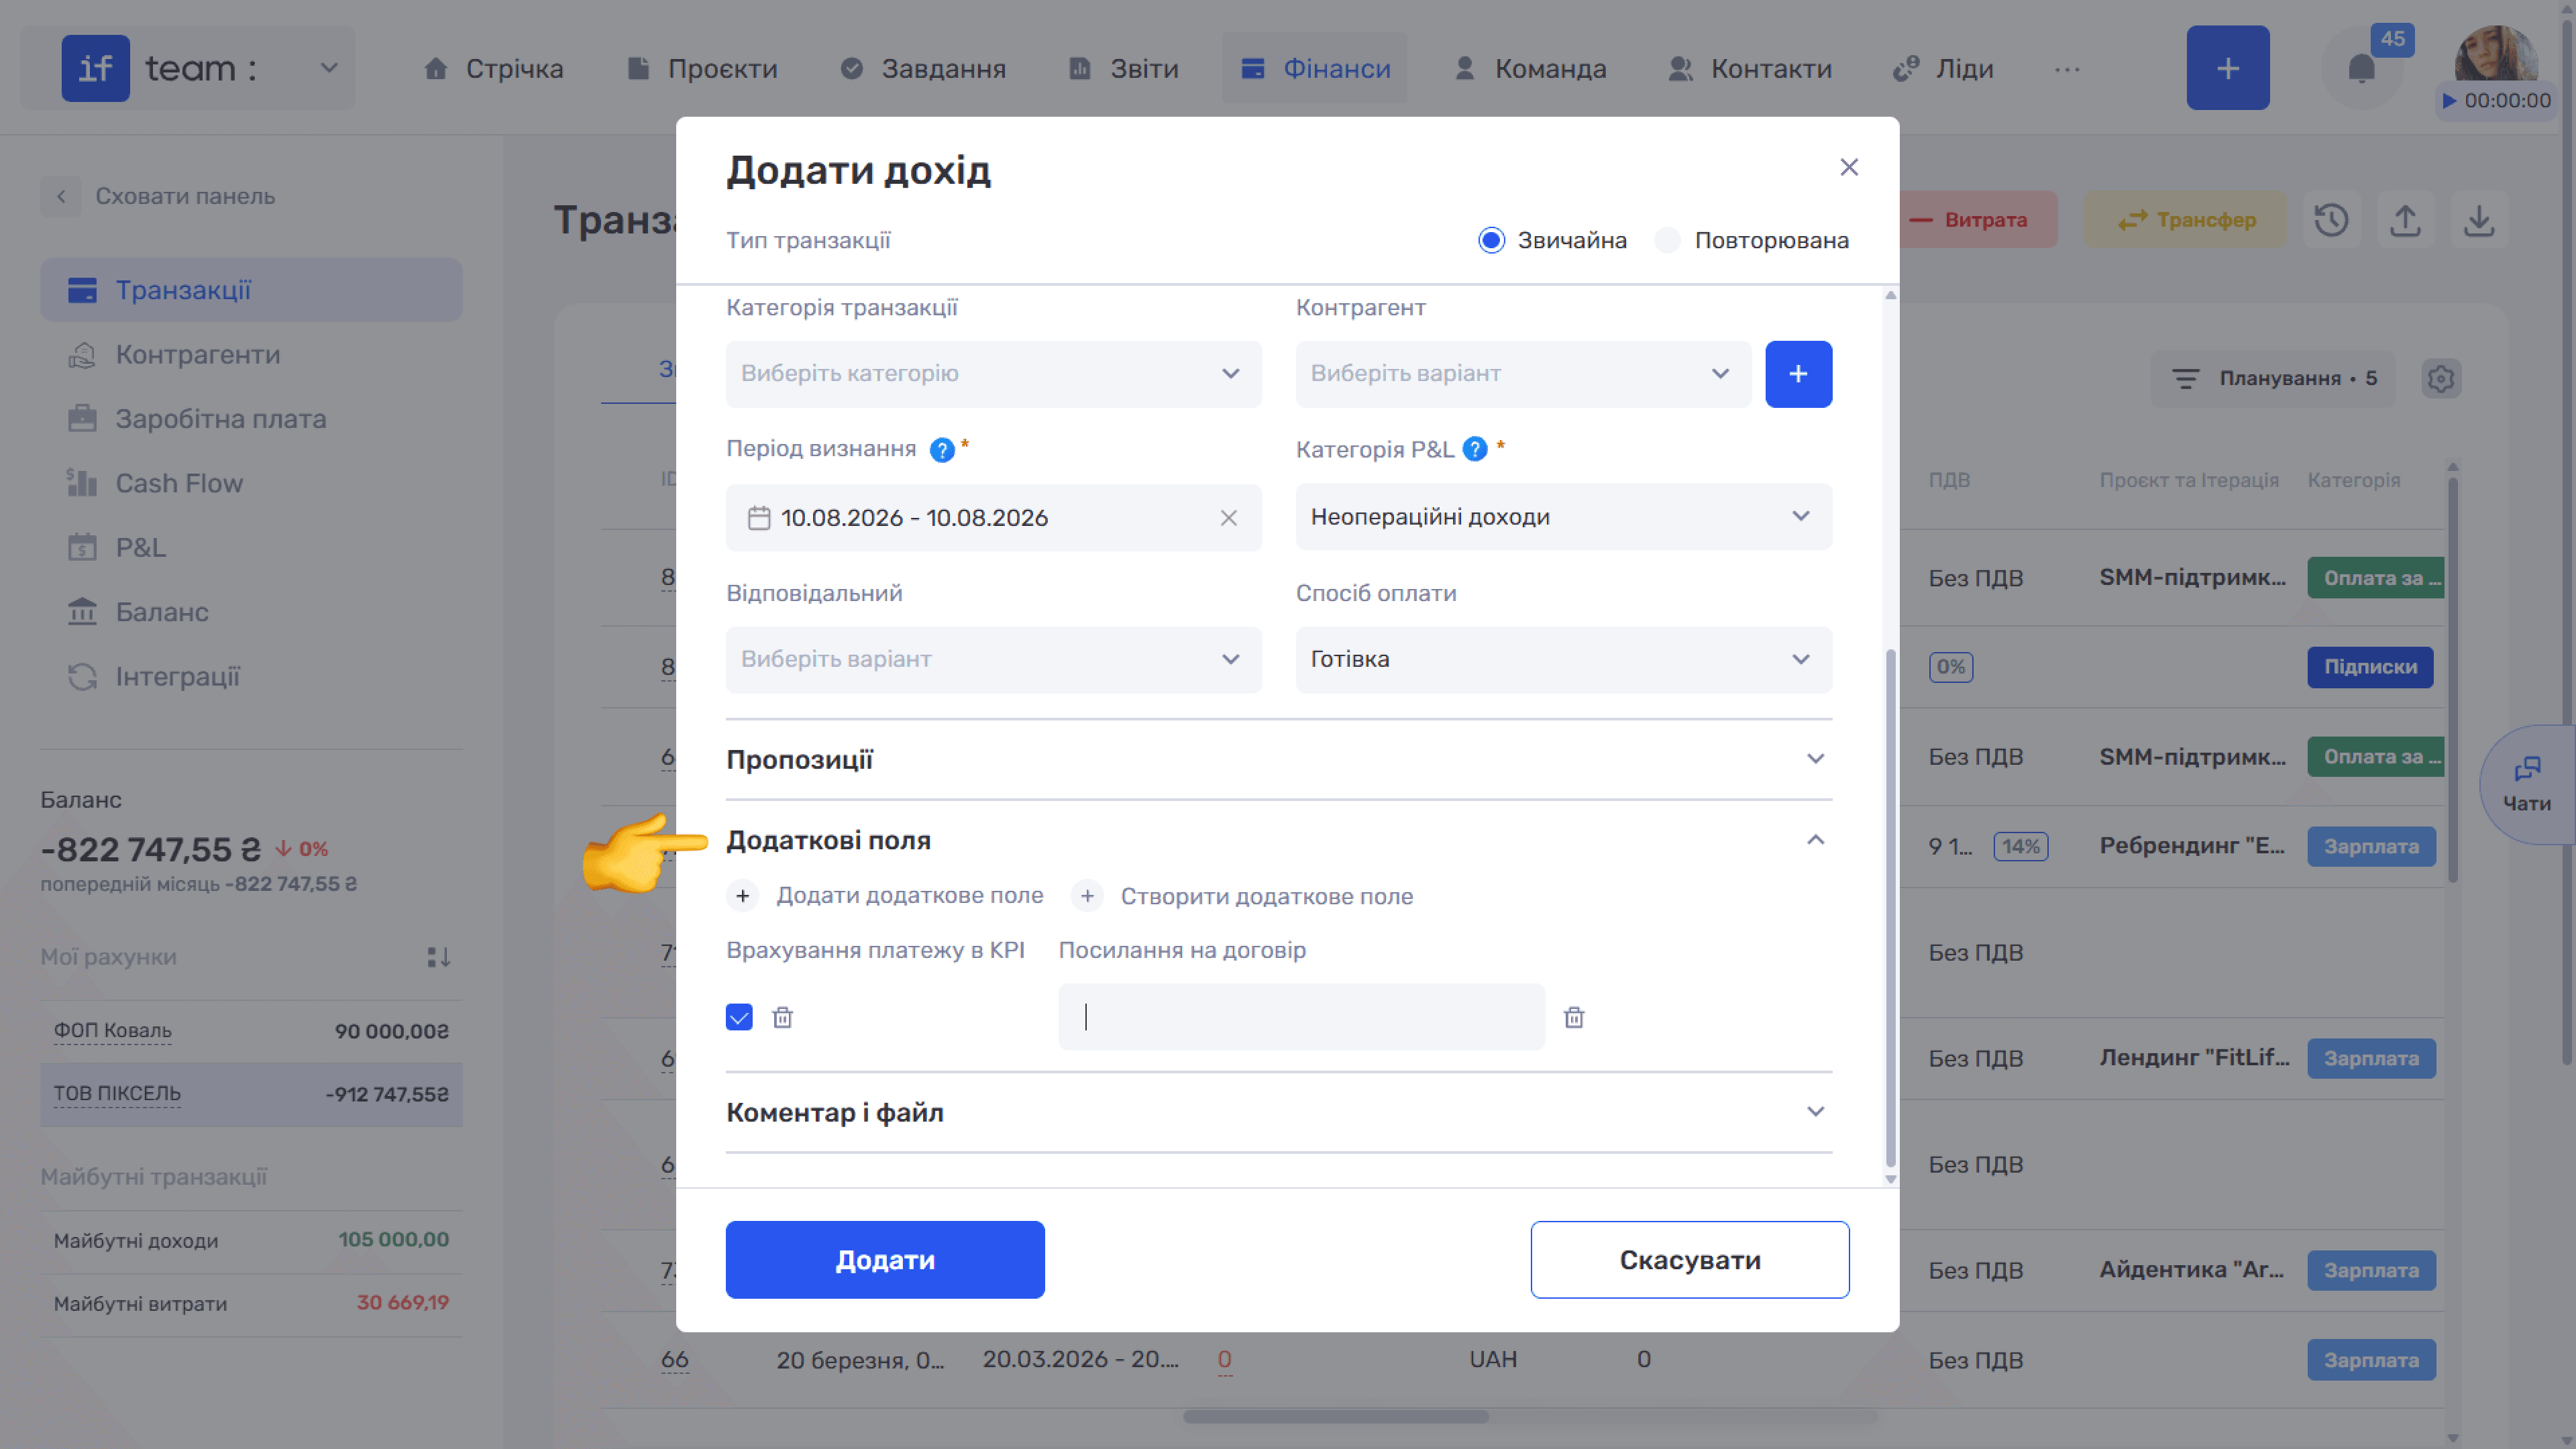
Task: Collapse sidebar with Сховати панель
Action: [x=158, y=197]
